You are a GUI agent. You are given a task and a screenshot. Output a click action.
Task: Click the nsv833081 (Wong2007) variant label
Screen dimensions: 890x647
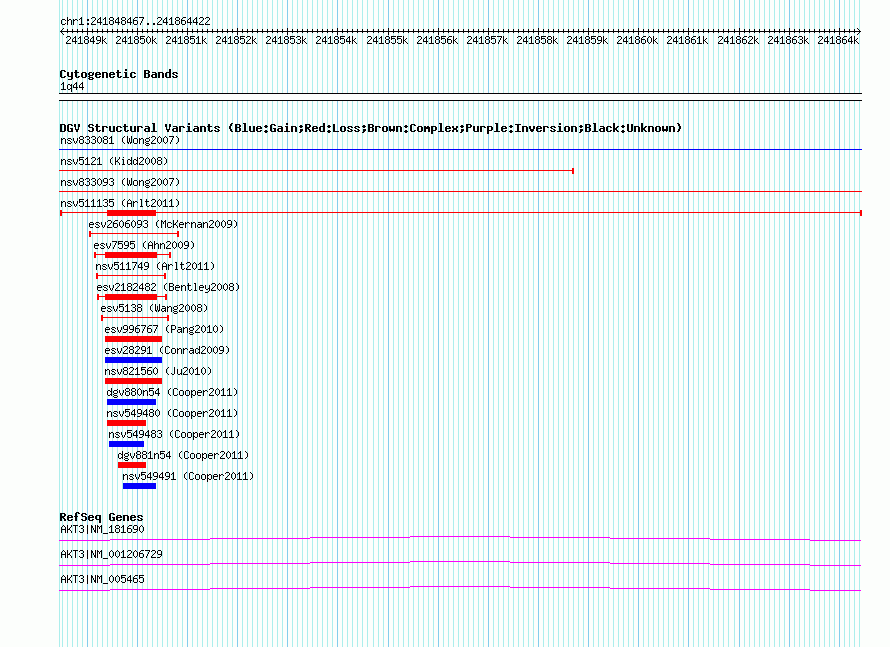pos(120,140)
